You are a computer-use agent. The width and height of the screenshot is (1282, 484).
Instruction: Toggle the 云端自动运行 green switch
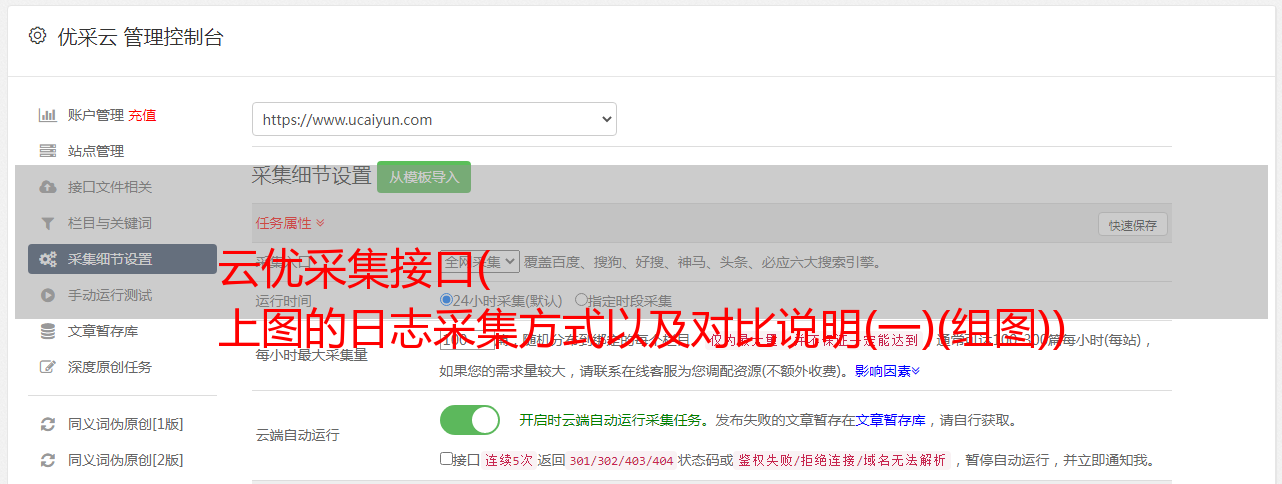coord(470,420)
